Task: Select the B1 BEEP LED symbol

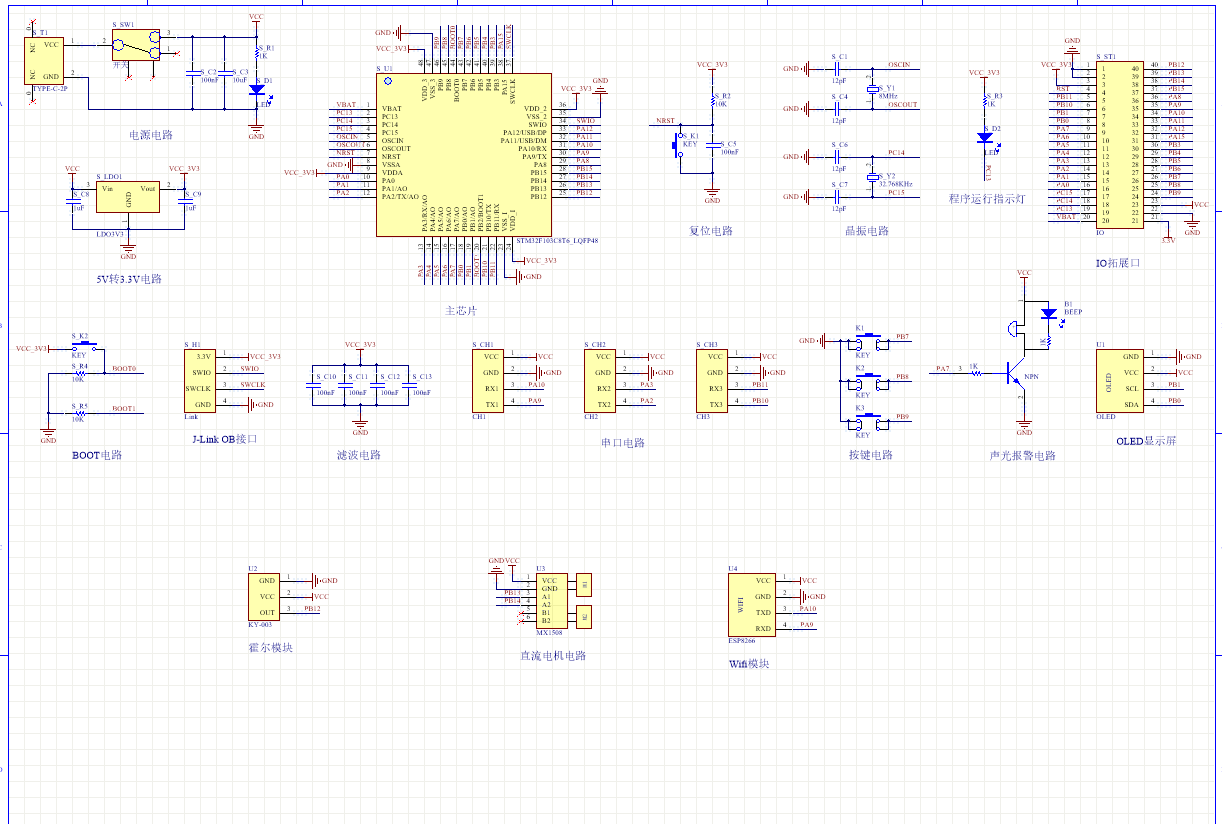Action: click(x=1047, y=313)
